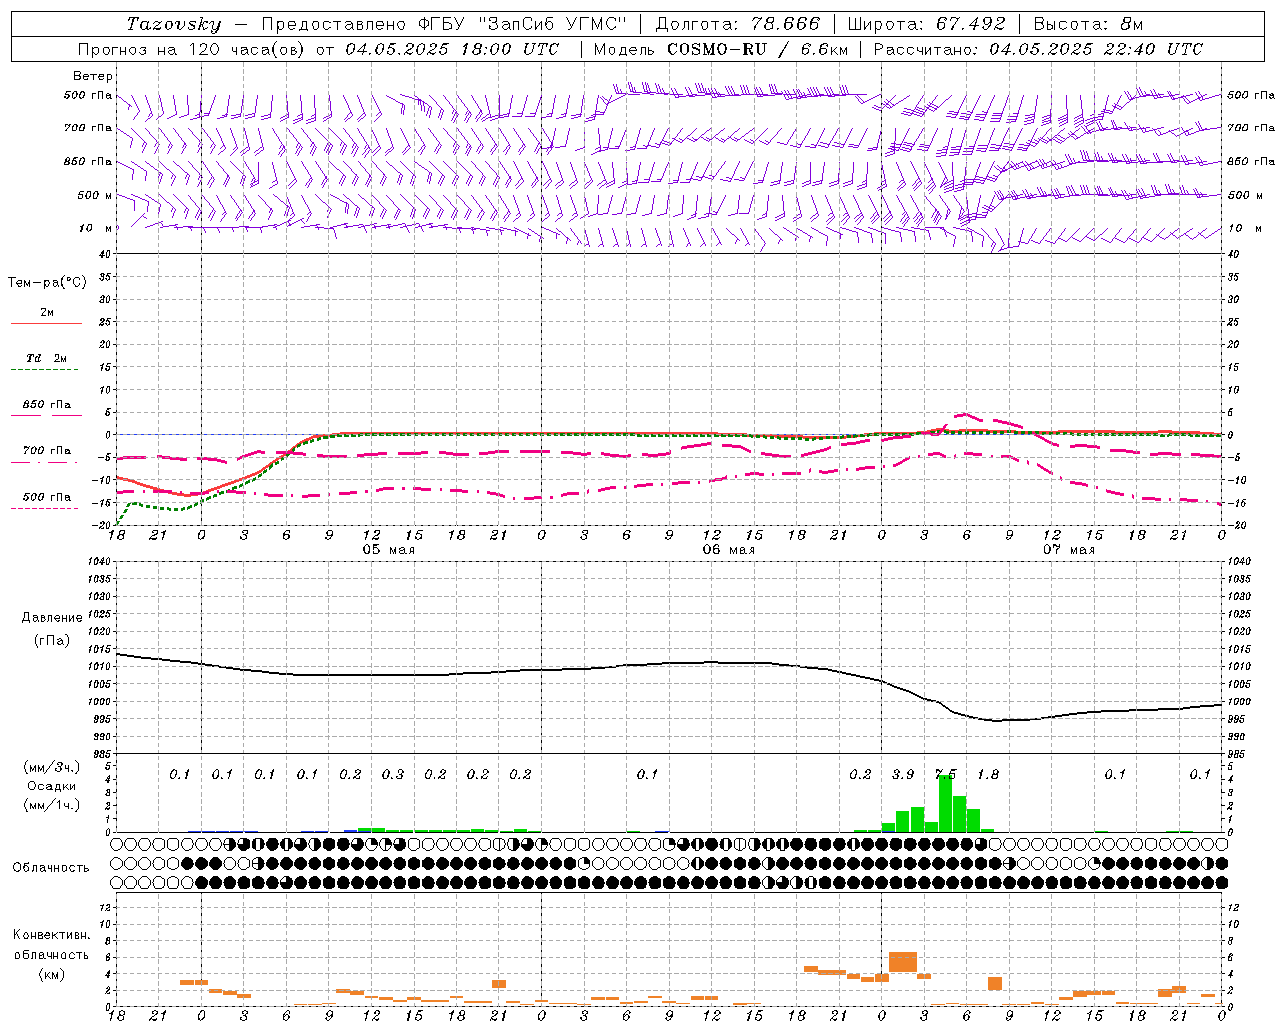The image size is (1280, 1024).
Task: Click the "Облачность" cloud cover label
Action: pyautogui.click(x=51, y=868)
